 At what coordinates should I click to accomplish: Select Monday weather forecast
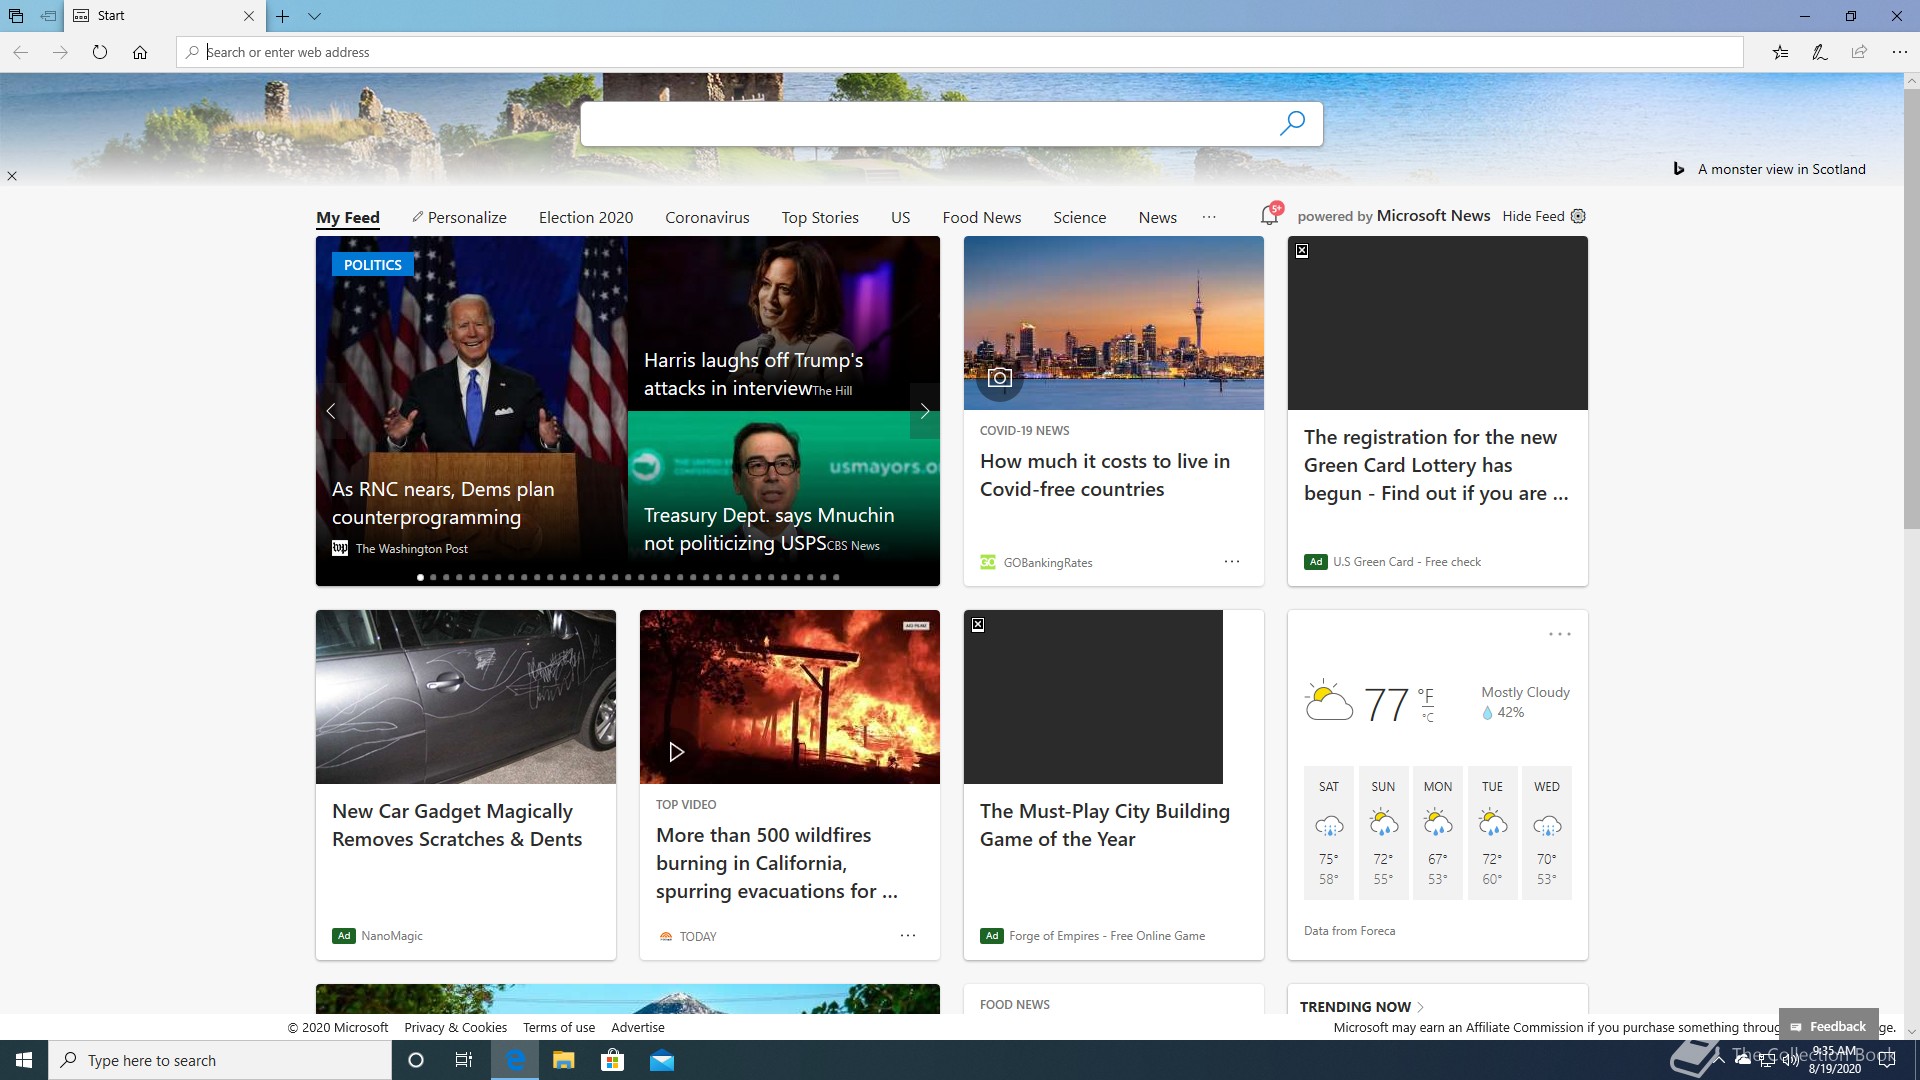click(x=1438, y=833)
